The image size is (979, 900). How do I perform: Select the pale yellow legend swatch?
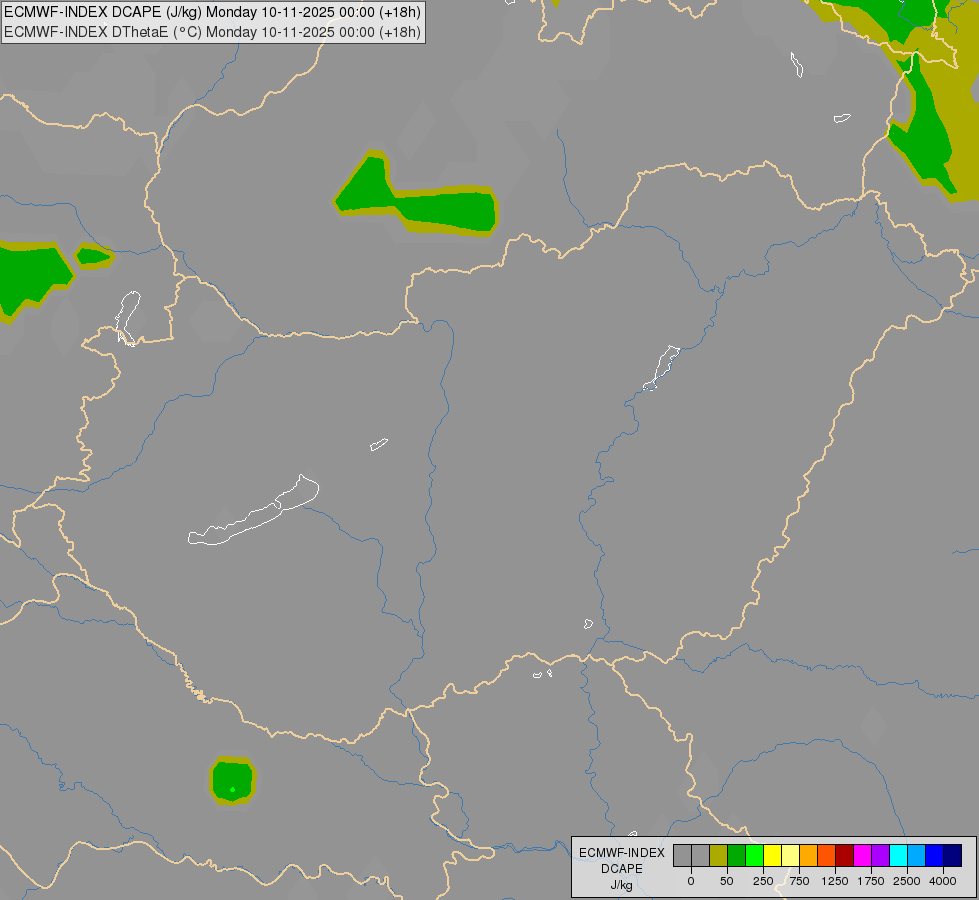[790, 855]
